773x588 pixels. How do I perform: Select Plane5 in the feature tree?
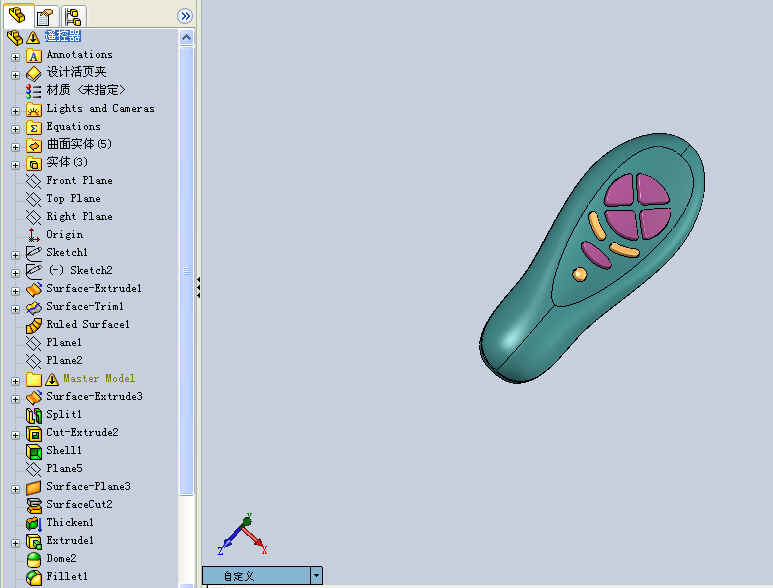pos(64,468)
